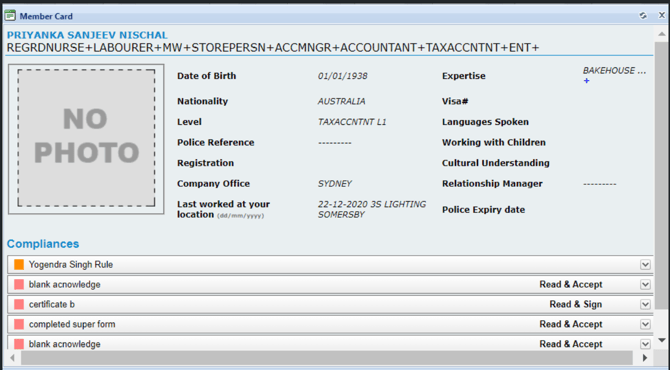The image size is (670, 370).
Task: Click the orange status square for Yogendra Singh Rule
Action: pyautogui.click(x=19, y=264)
